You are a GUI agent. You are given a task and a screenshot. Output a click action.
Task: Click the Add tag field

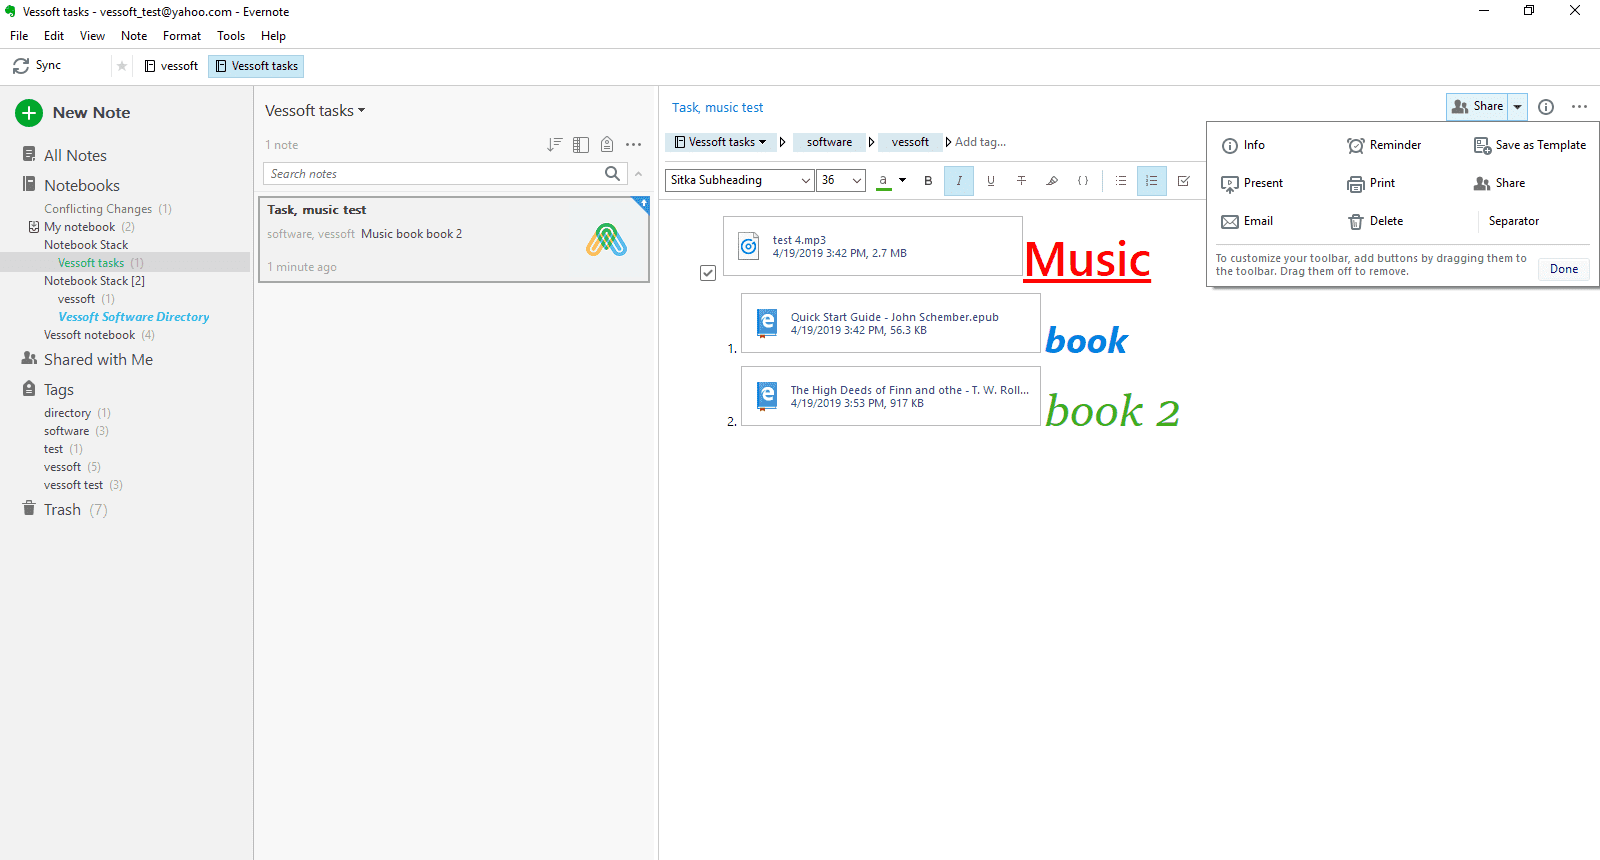980,142
